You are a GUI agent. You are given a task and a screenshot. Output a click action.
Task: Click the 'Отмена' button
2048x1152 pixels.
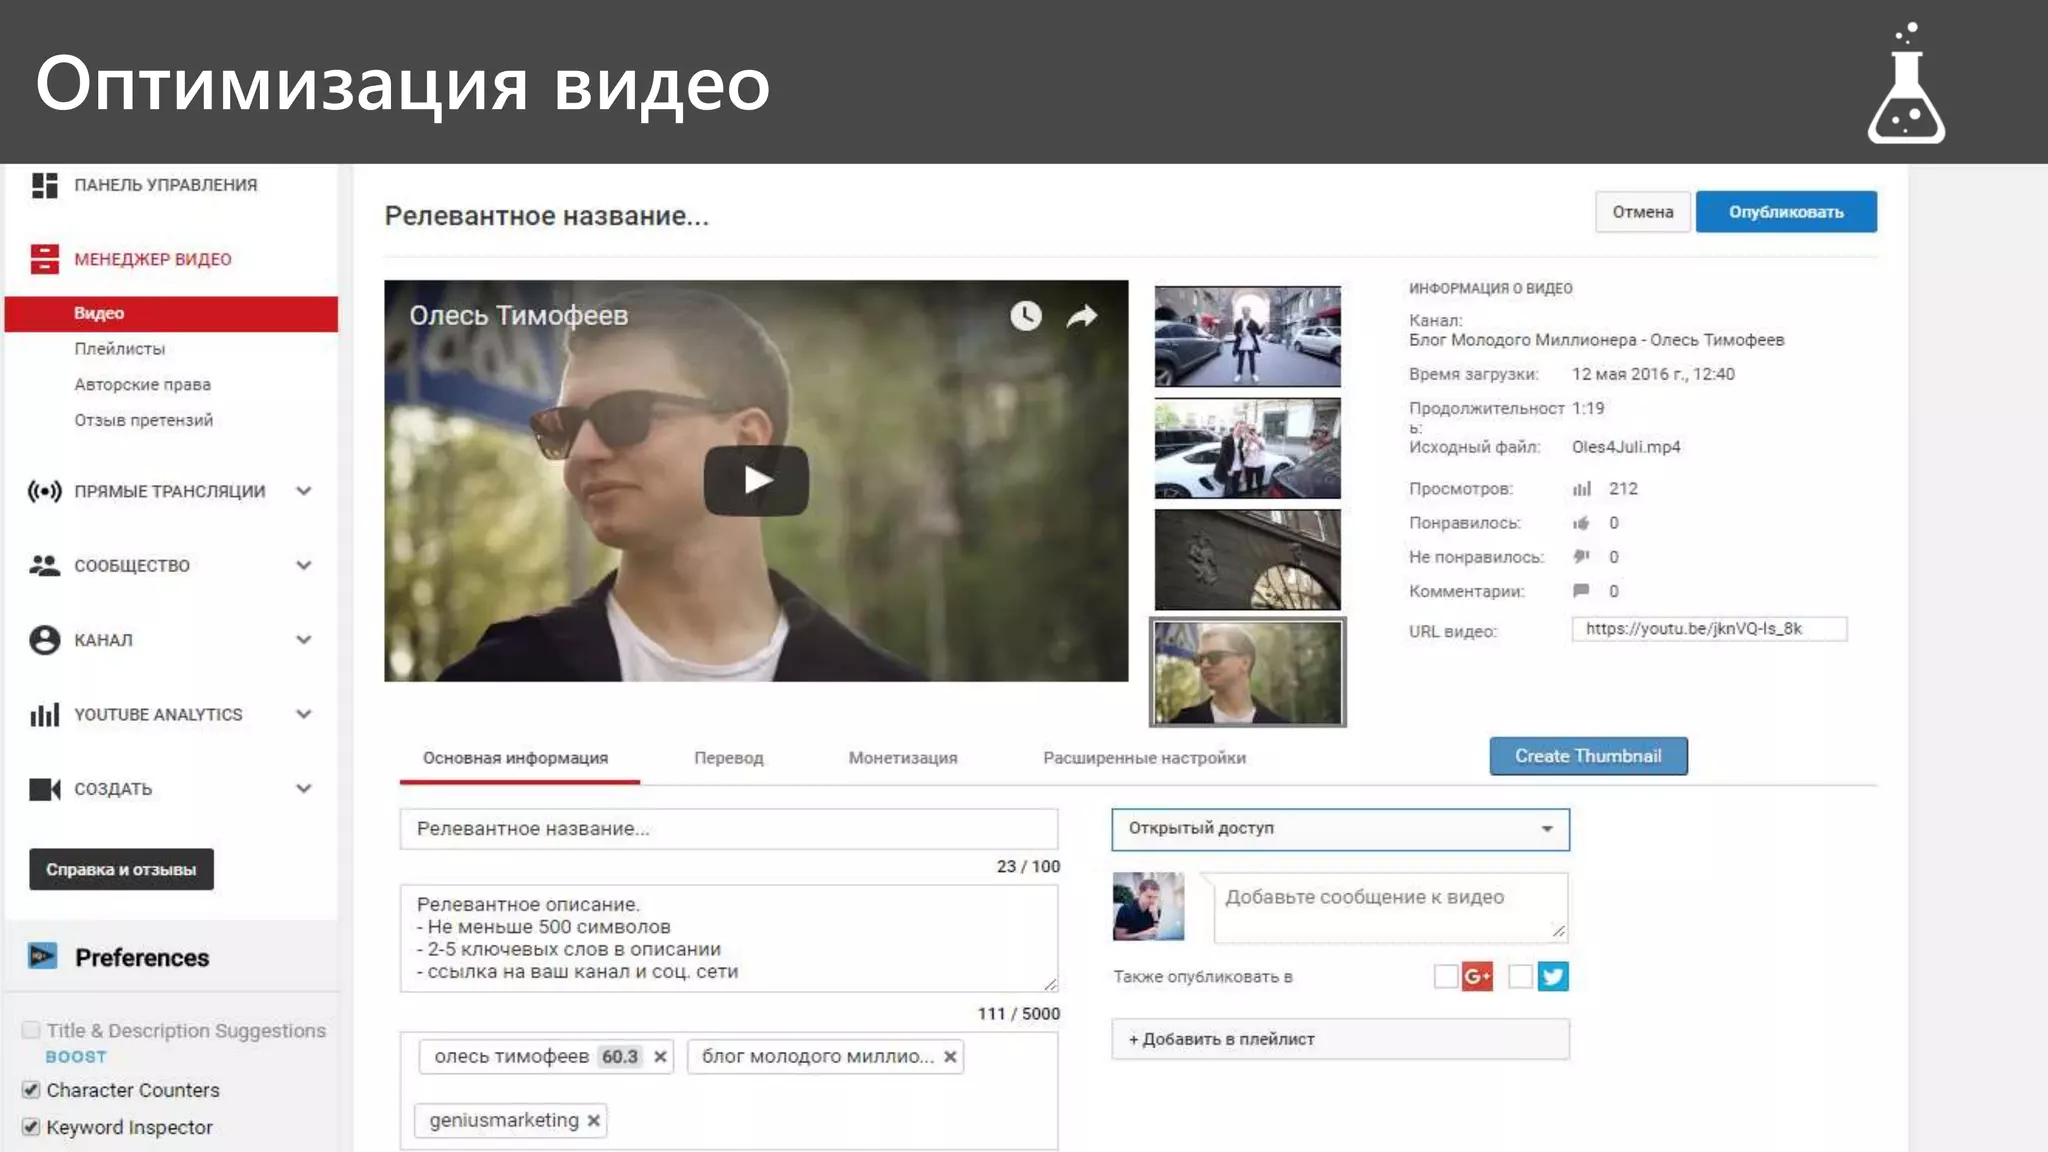point(1642,212)
